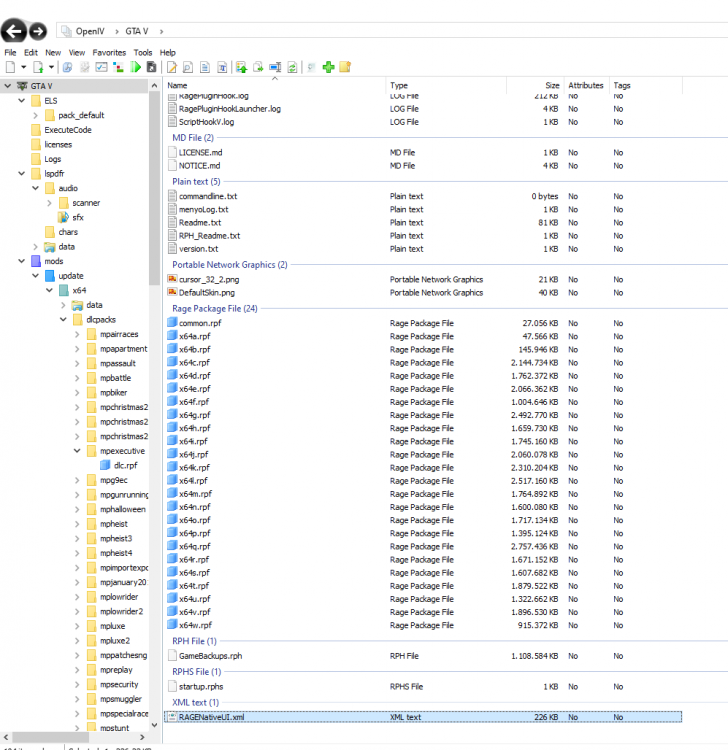The height and width of the screenshot is (750, 728).
Task: Click the export file arrow icon
Action: pos(258,67)
